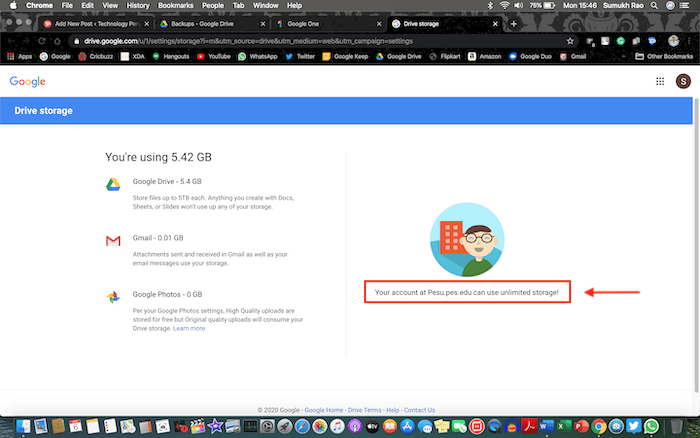Open the Bookmarks menu
Image resolution: width=700 pixels, height=438 pixels.
tap(175, 5)
